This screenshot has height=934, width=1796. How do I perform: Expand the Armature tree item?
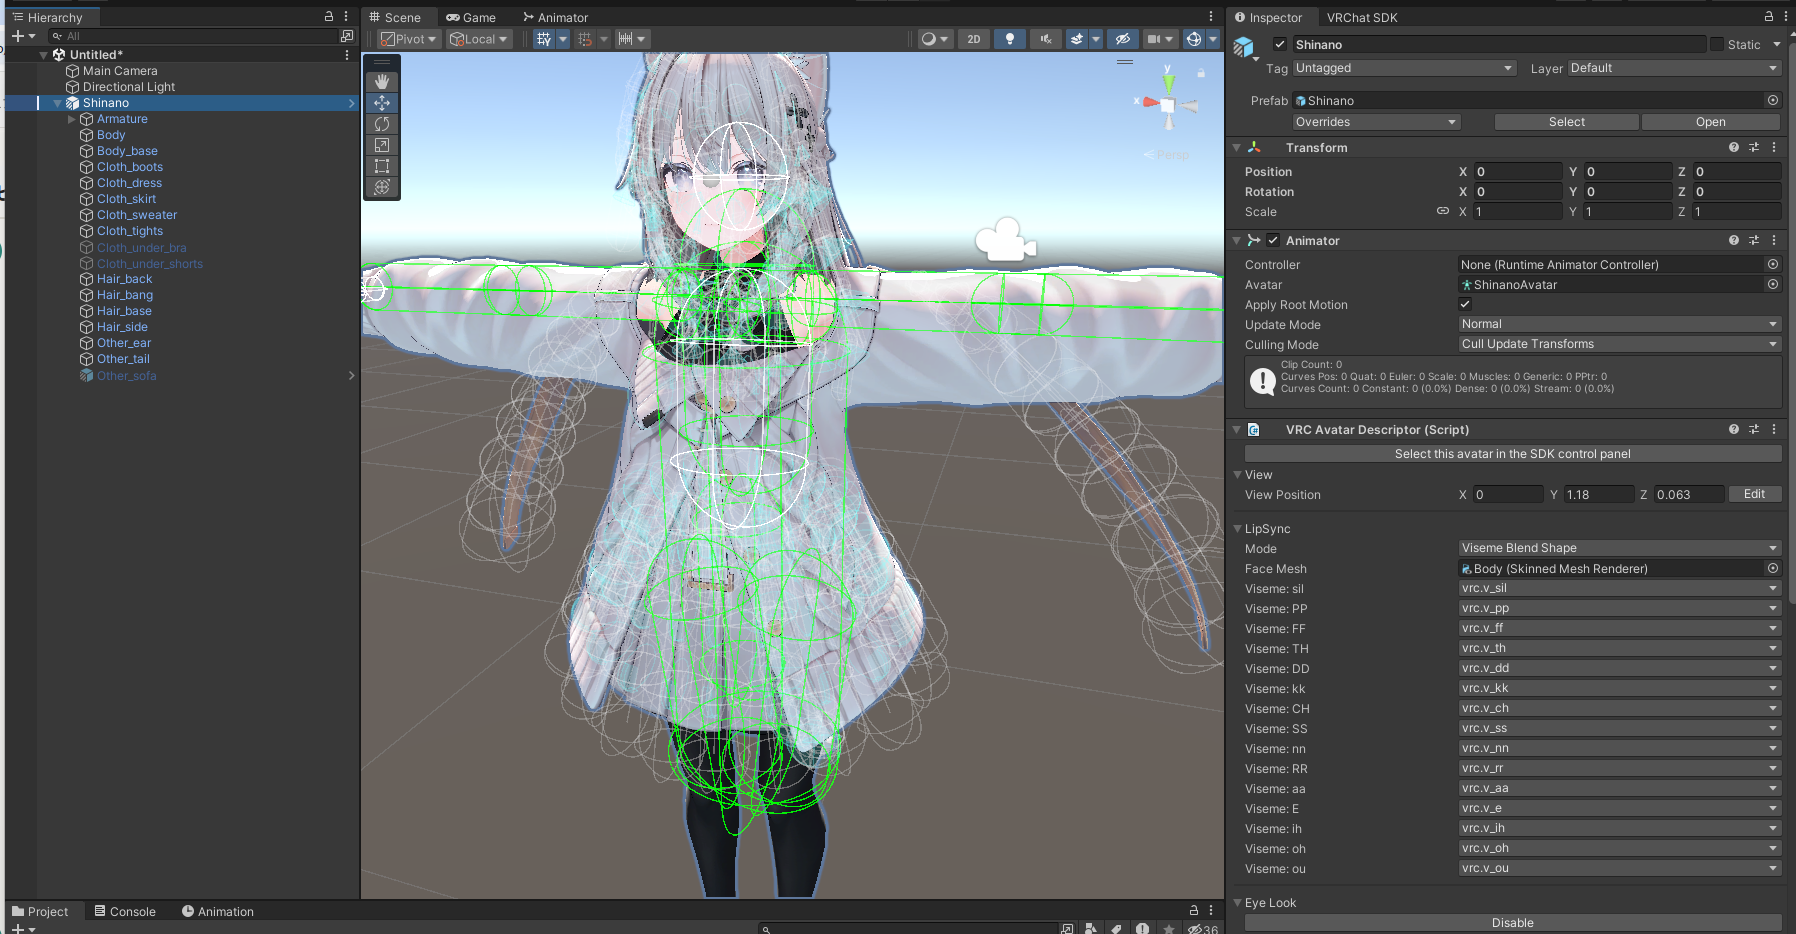[71, 119]
